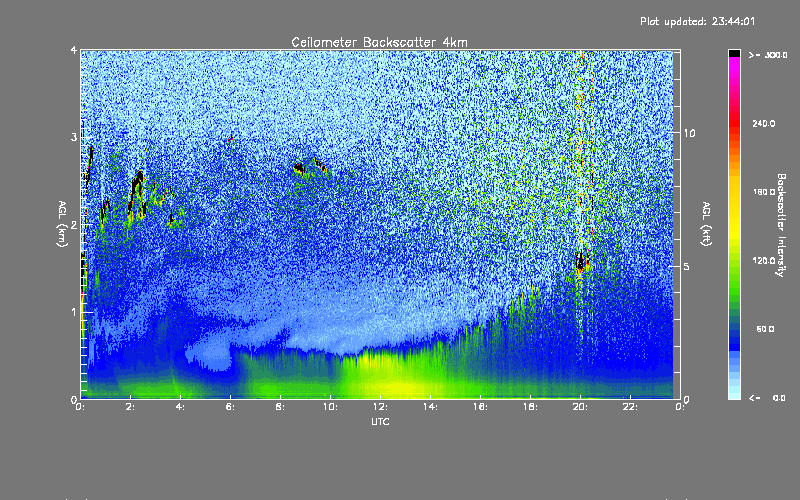800x500 pixels.
Task: Click the colorbar value 240.0
Action: [763, 123]
